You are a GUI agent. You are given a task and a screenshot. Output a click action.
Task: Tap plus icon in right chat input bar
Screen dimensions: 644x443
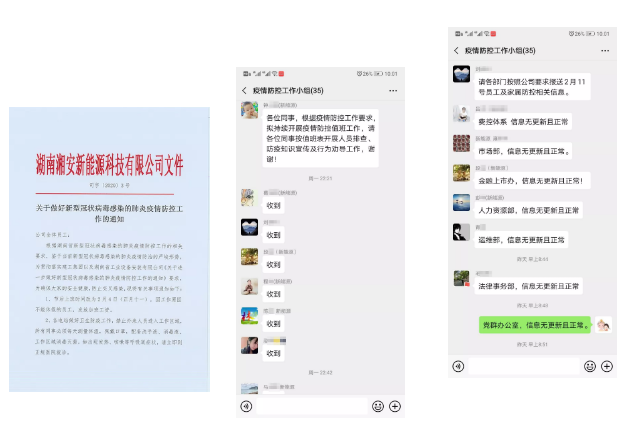click(x=606, y=366)
